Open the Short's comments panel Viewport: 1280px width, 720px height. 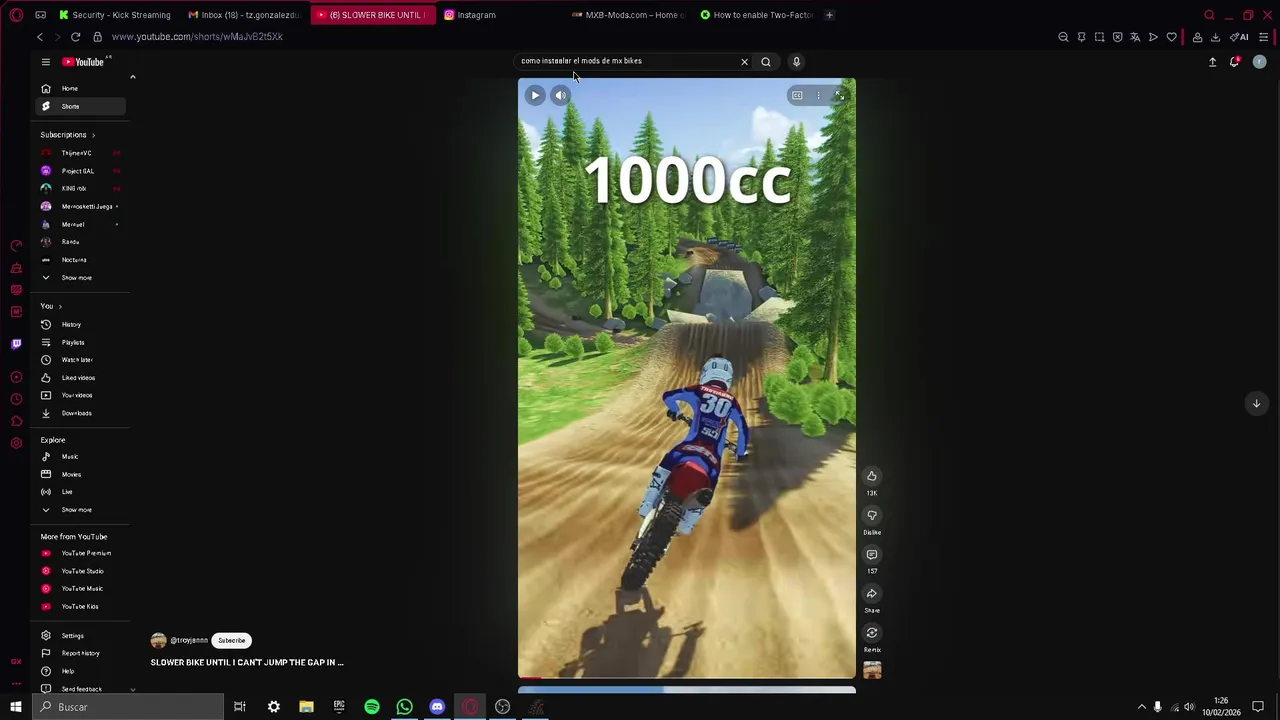(872, 554)
